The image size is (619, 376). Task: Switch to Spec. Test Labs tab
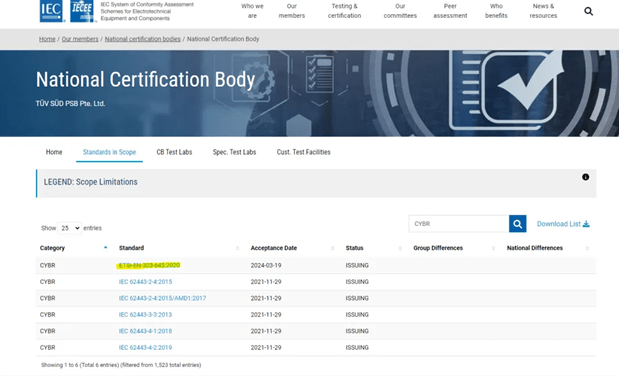point(234,152)
